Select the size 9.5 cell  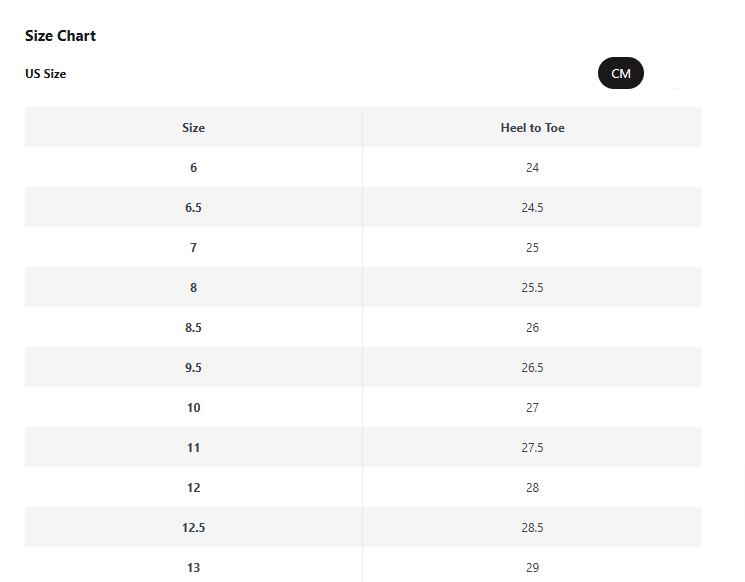click(x=194, y=368)
